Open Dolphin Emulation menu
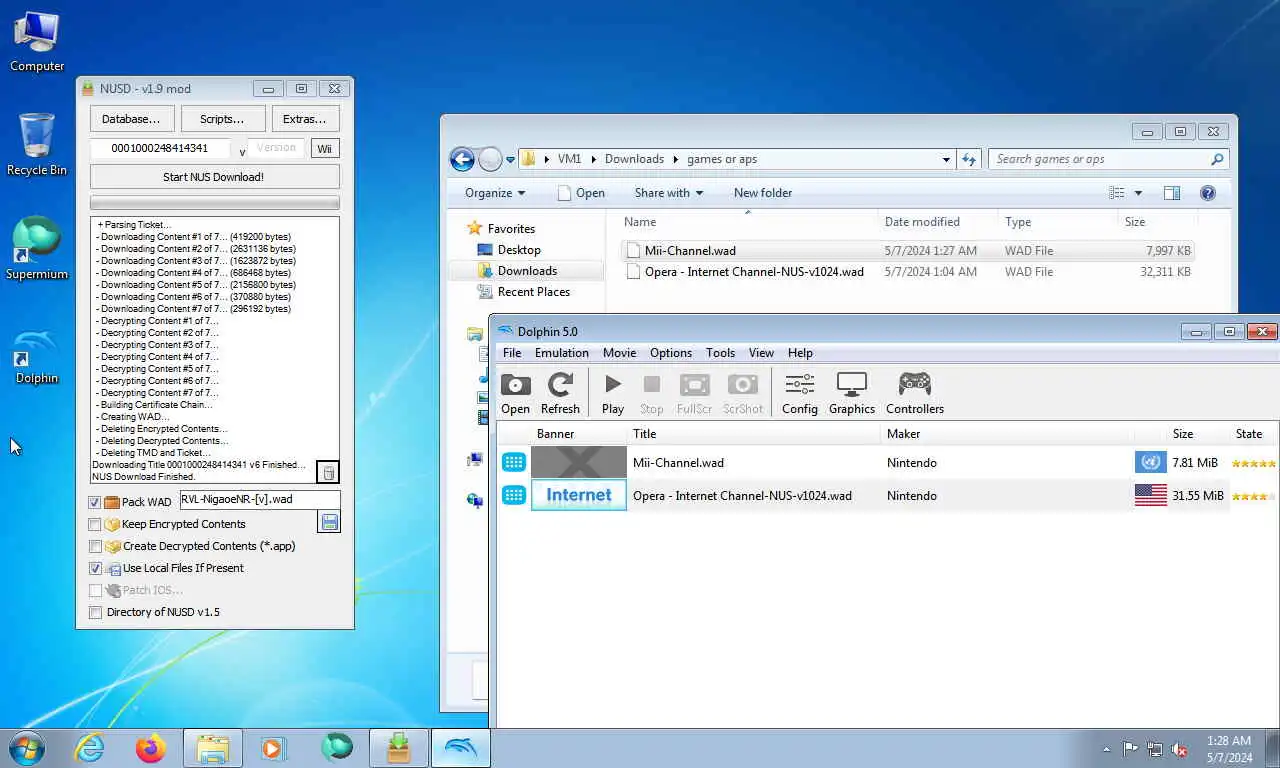The height and width of the screenshot is (768, 1280). 562,353
